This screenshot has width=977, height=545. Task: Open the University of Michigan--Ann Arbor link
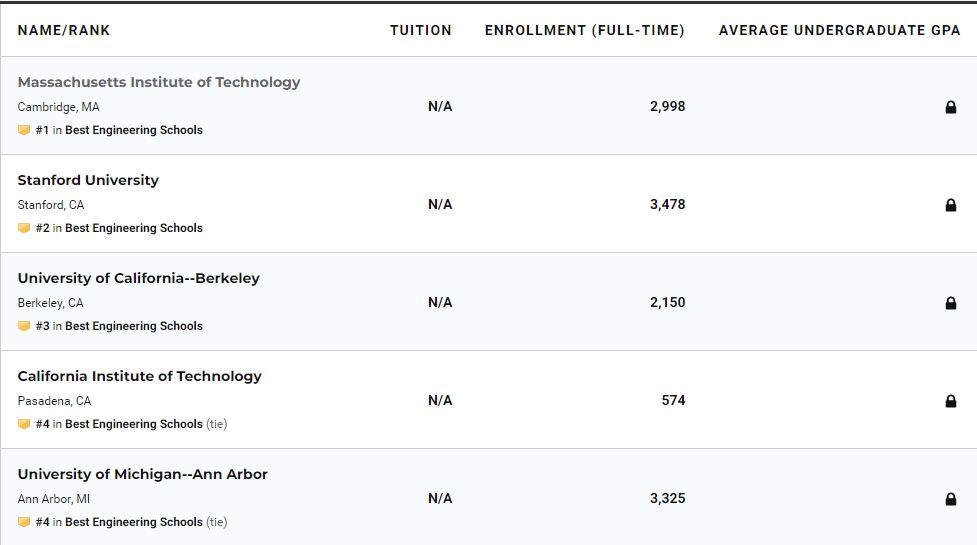142,474
